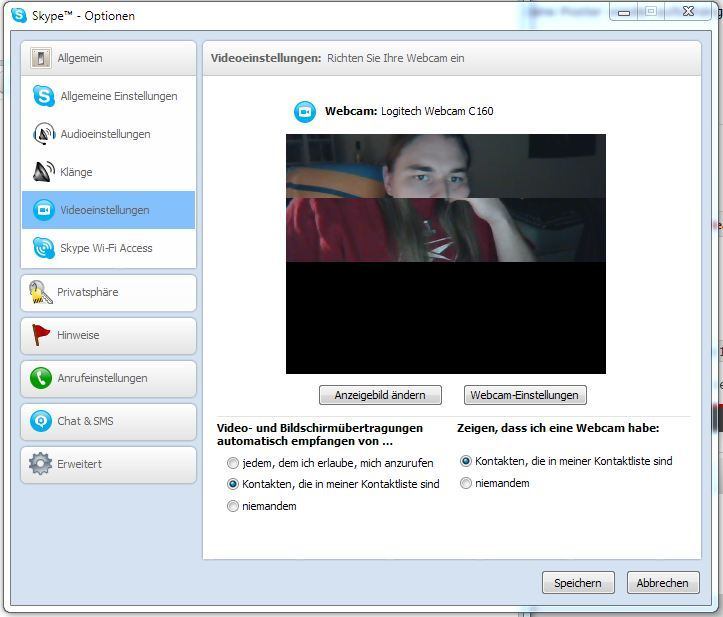Click the red flag Hinweise icon
The image size is (723, 617).
click(x=41, y=335)
